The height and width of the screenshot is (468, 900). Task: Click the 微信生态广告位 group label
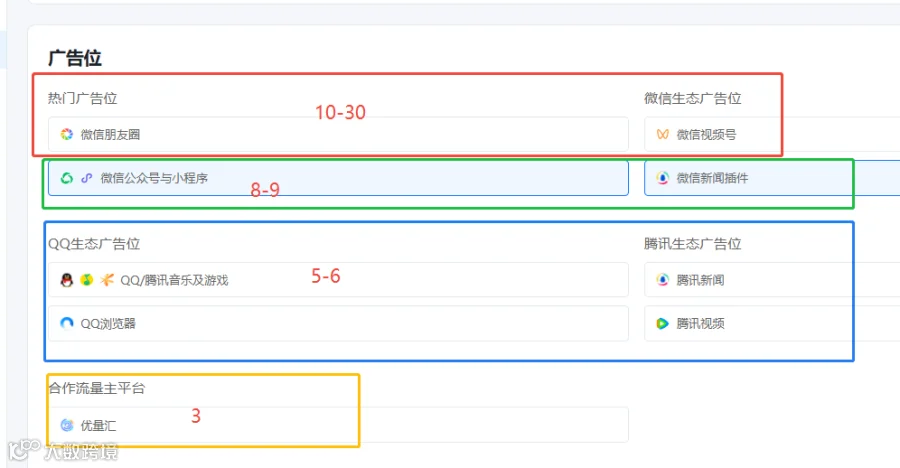pyautogui.click(x=693, y=98)
